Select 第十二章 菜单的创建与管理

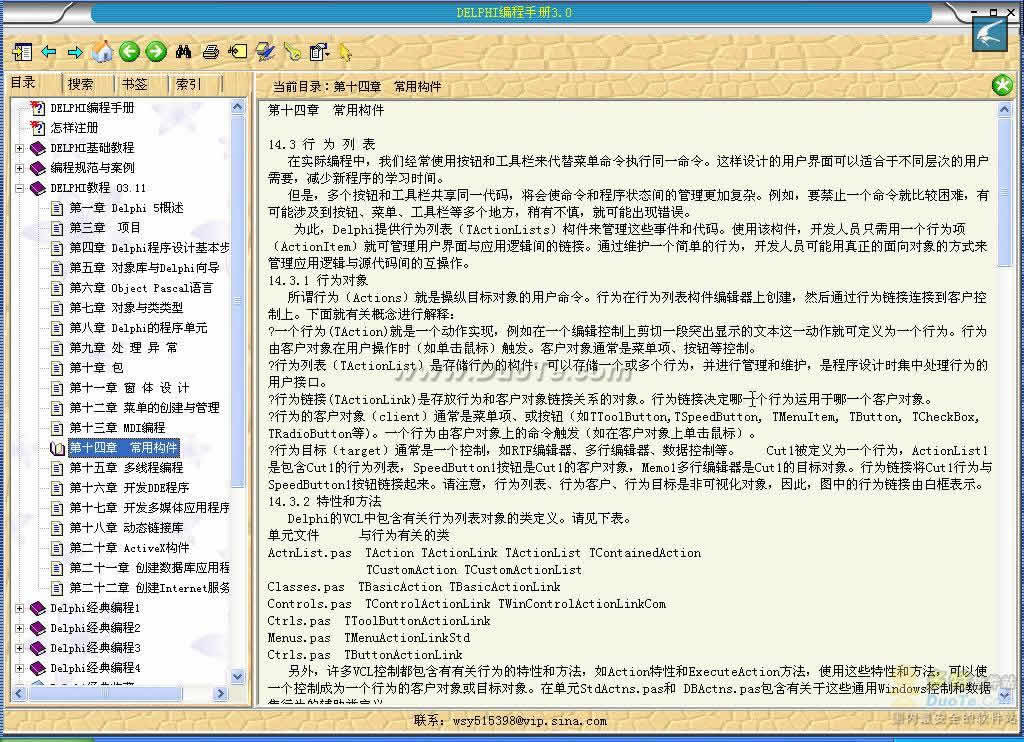point(144,408)
